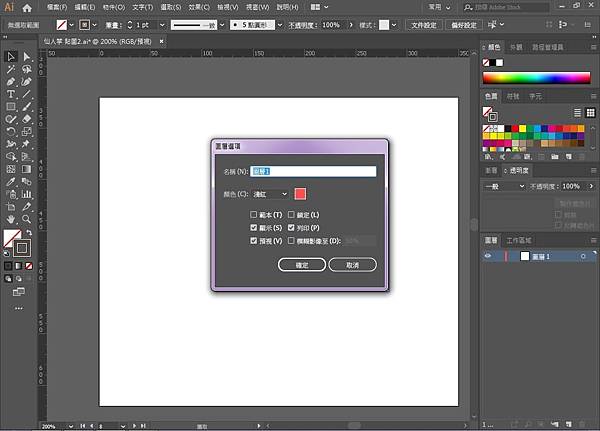The image size is (600, 431).
Task: Select the Blend tool
Action: 26,181
